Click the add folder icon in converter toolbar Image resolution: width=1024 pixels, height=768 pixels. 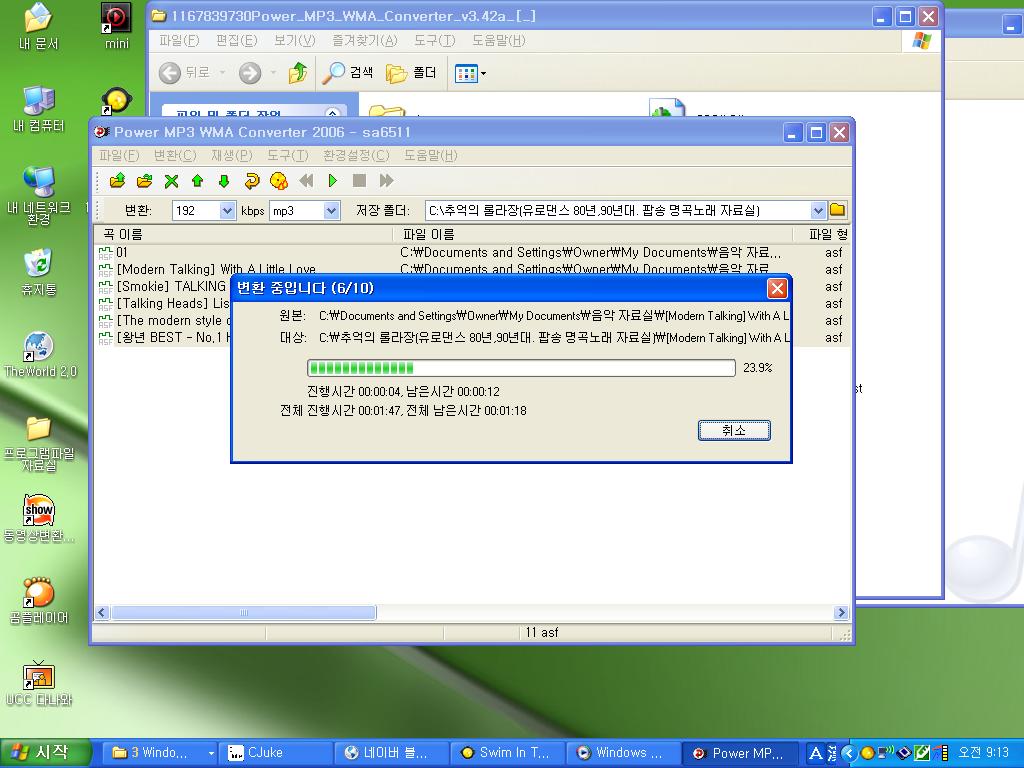[144, 181]
